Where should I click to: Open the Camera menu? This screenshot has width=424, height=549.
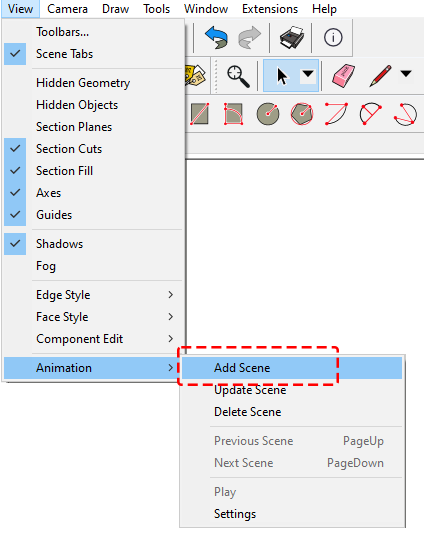pyautogui.click(x=68, y=9)
